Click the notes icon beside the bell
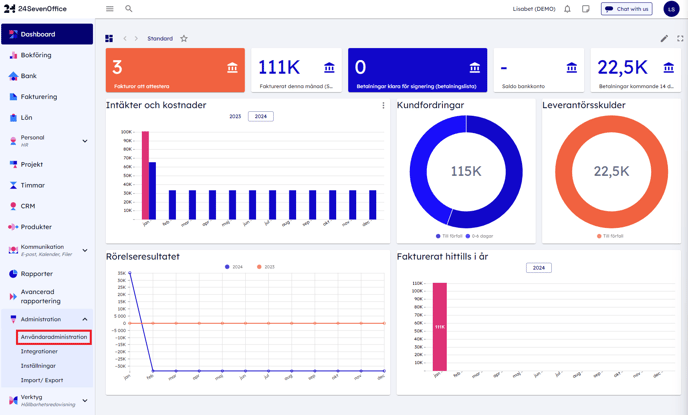 (586, 9)
